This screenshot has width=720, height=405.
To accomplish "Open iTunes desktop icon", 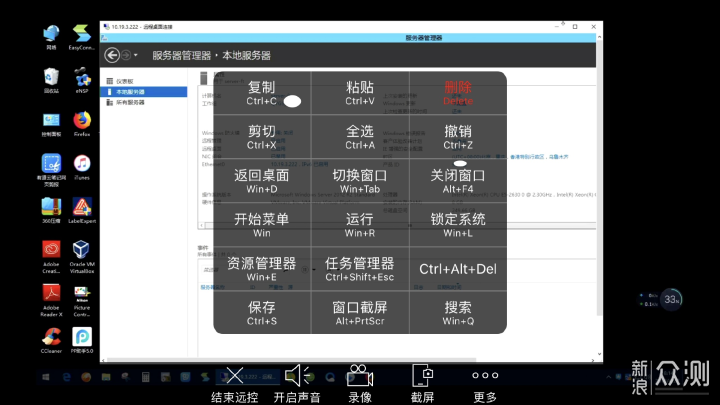I will tap(82, 167).
